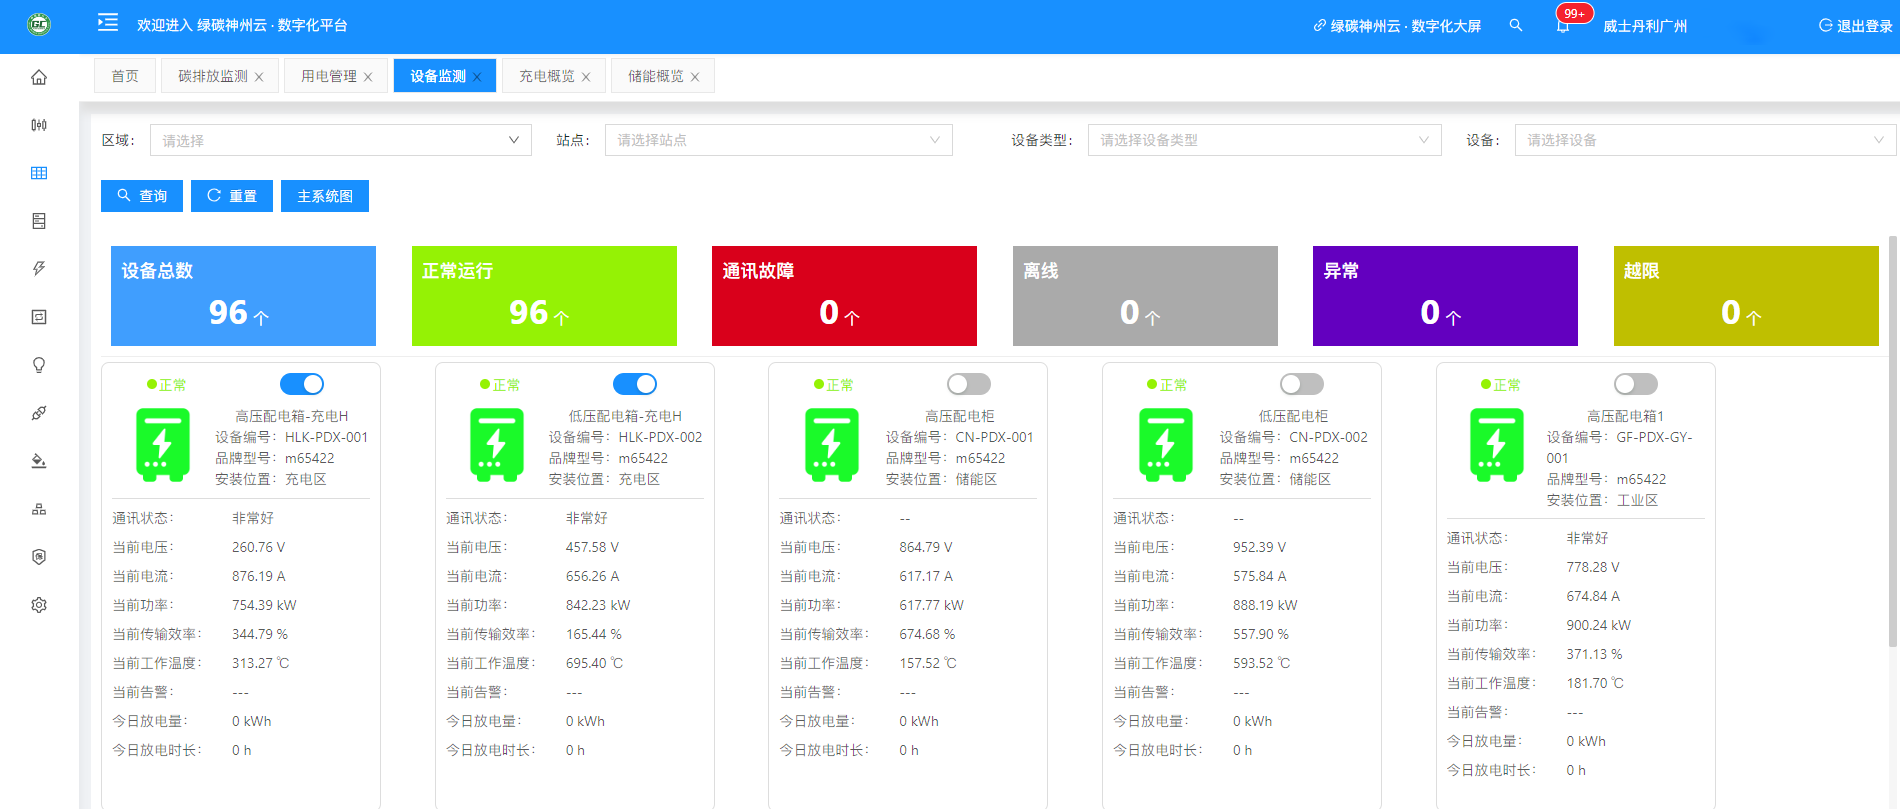This screenshot has width=1900, height=809.
Task: Close the 碳排放监测 tab
Action: 259,77
